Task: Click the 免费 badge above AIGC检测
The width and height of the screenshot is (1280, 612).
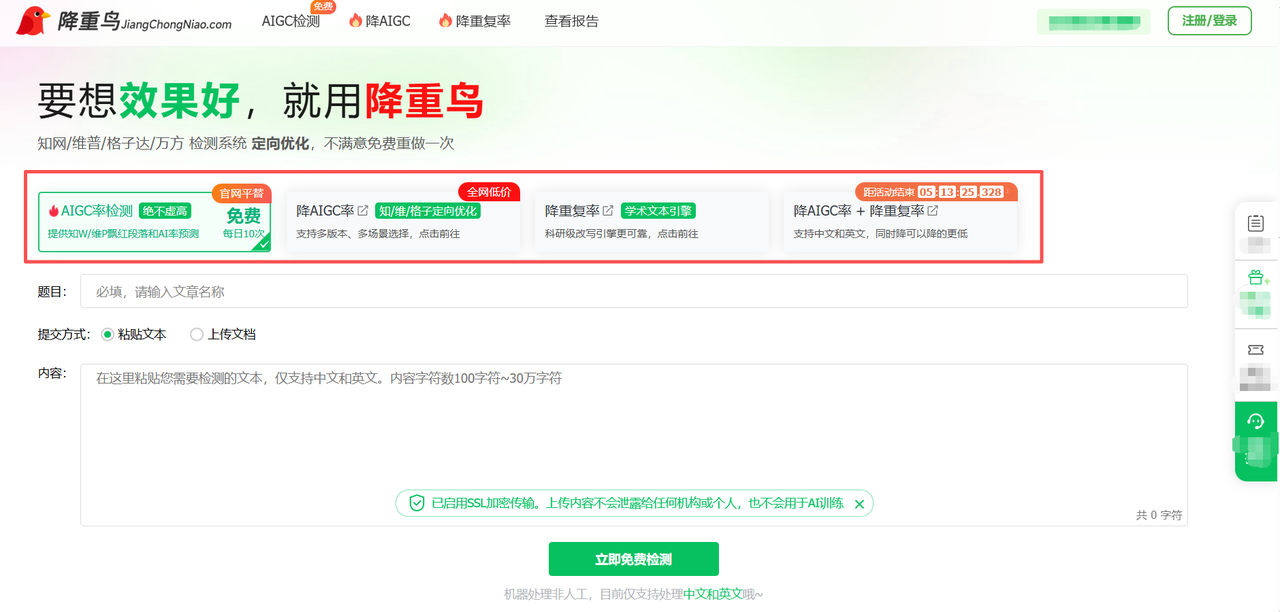Action: (x=323, y=6)
